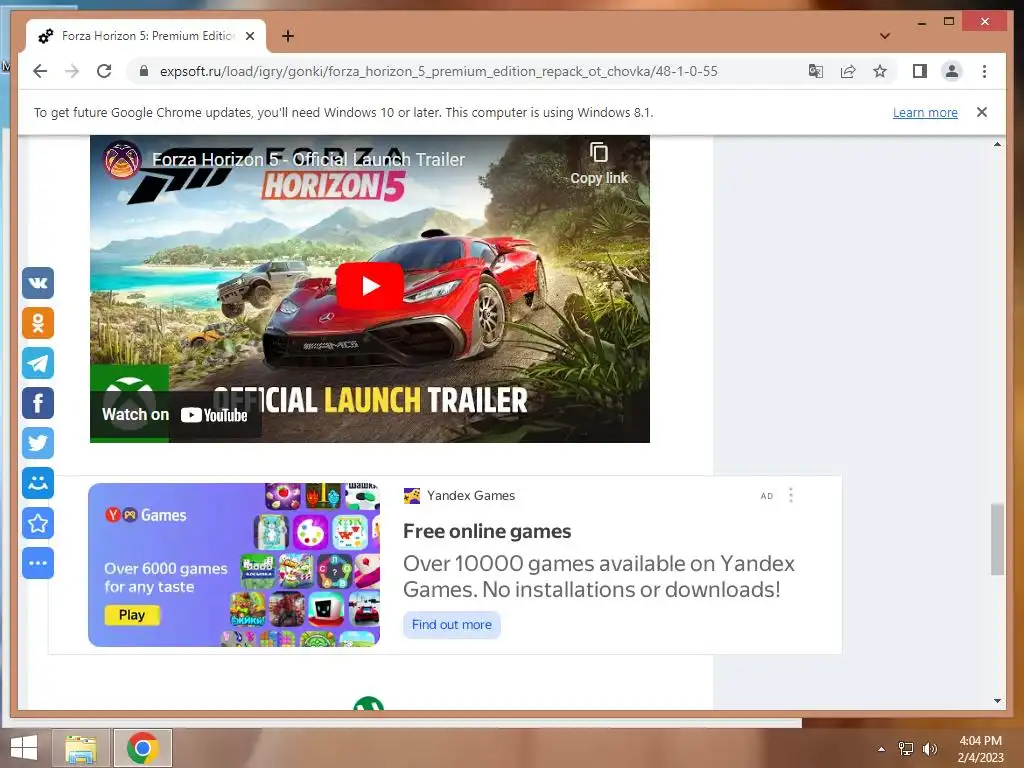
Task: Click Yandex Games advertiser name
Action: (471, 496)
